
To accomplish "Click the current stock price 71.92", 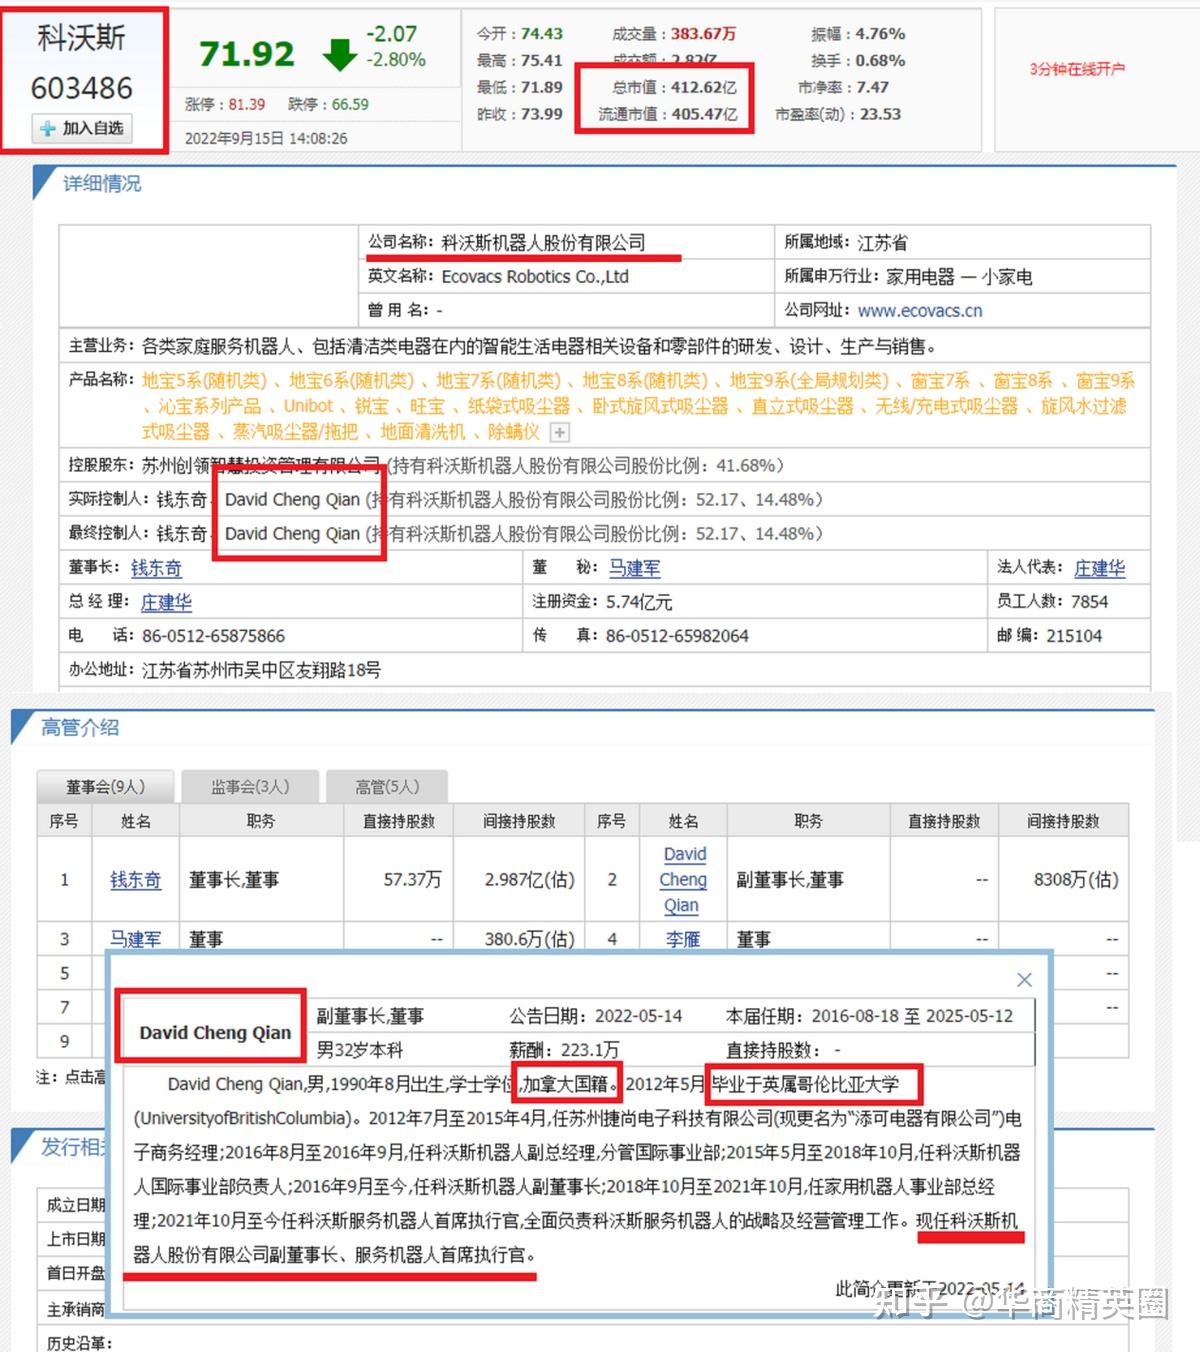I will pyautogui.click(x=247, y=54).
